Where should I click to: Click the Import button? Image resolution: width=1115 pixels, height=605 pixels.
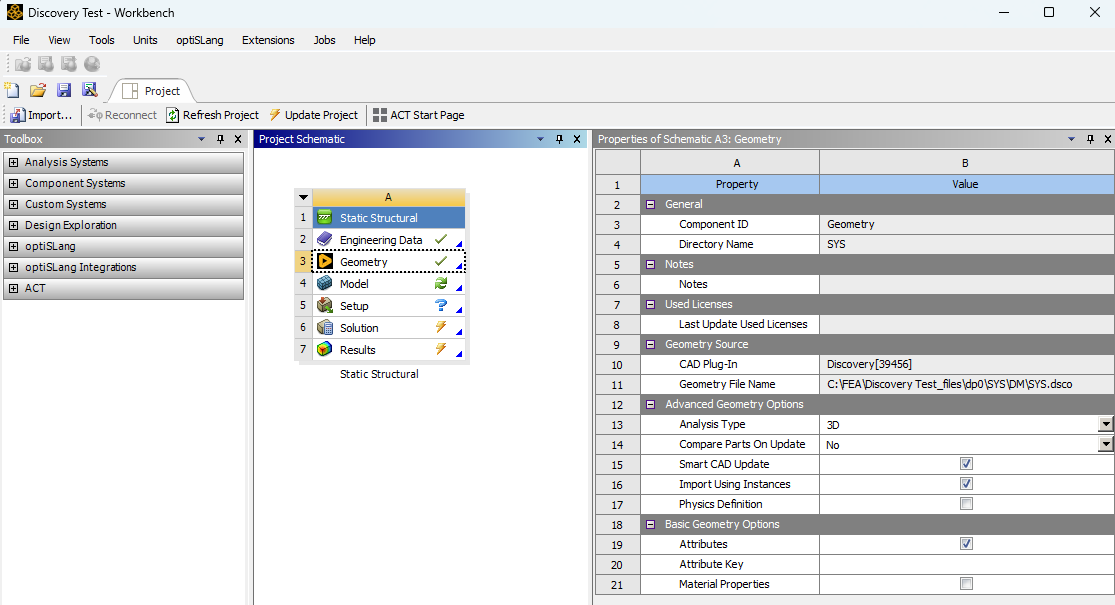[41, 114]
